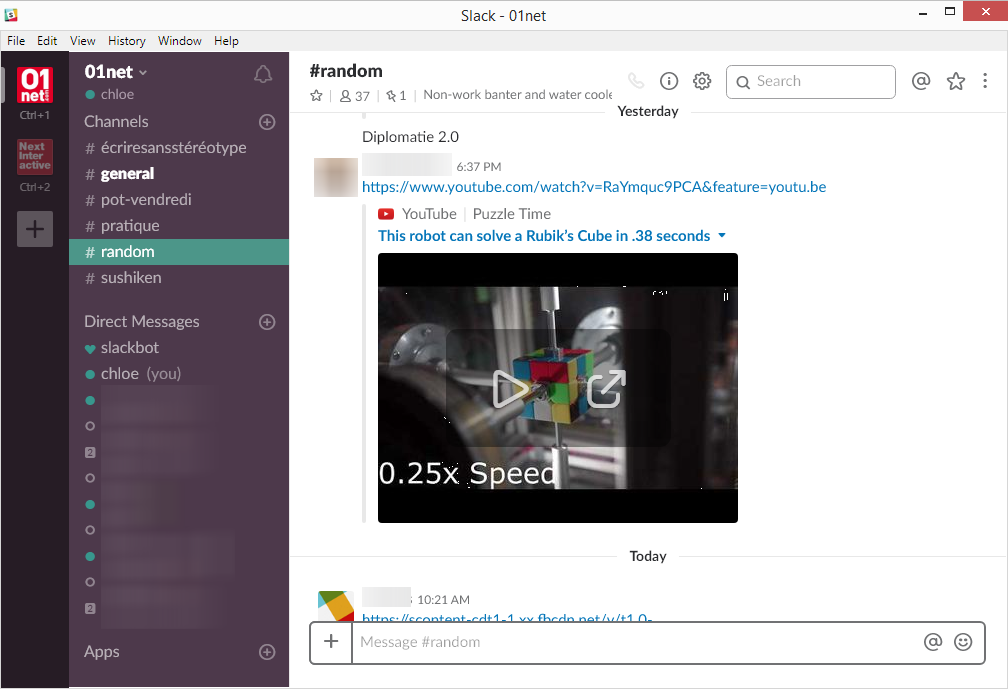This screenshot has width=1008, height=689.
Task: Play the Rubik's Cube video preview
Action: click(x=510, y=389)
